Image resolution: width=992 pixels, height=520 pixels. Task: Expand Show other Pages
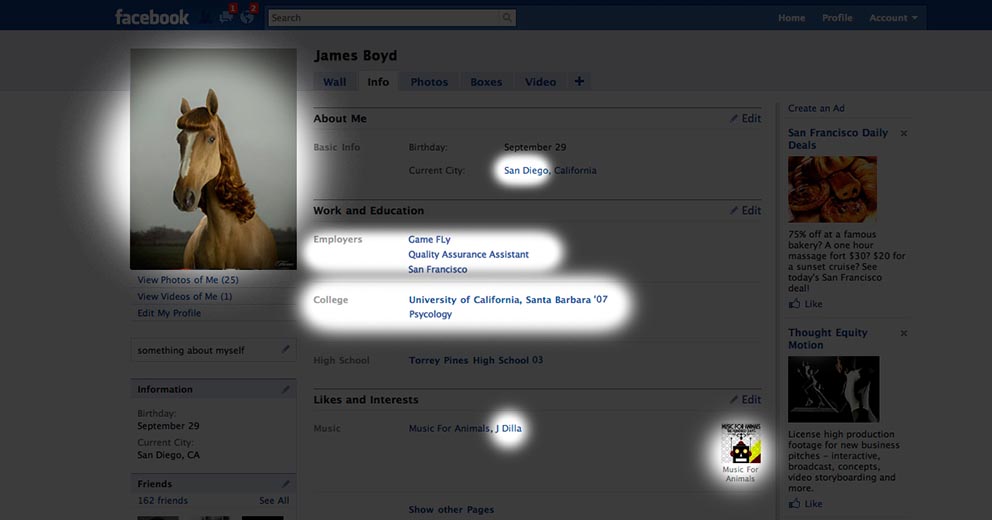coord(451,509)
